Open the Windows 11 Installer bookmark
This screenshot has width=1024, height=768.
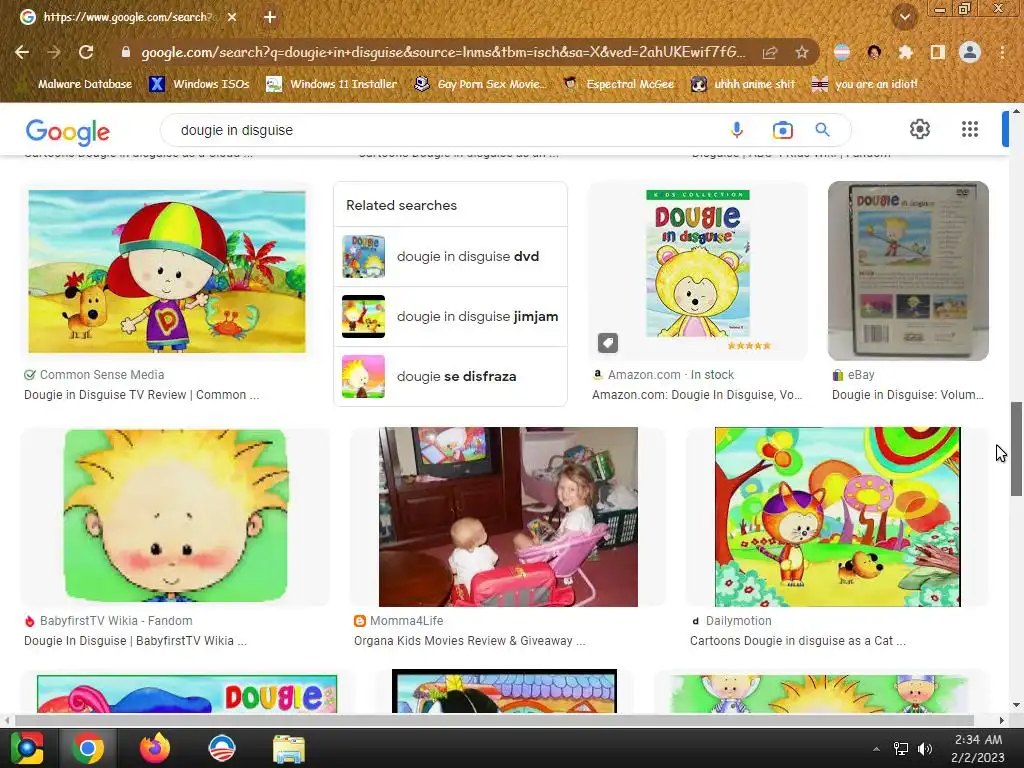332,84
